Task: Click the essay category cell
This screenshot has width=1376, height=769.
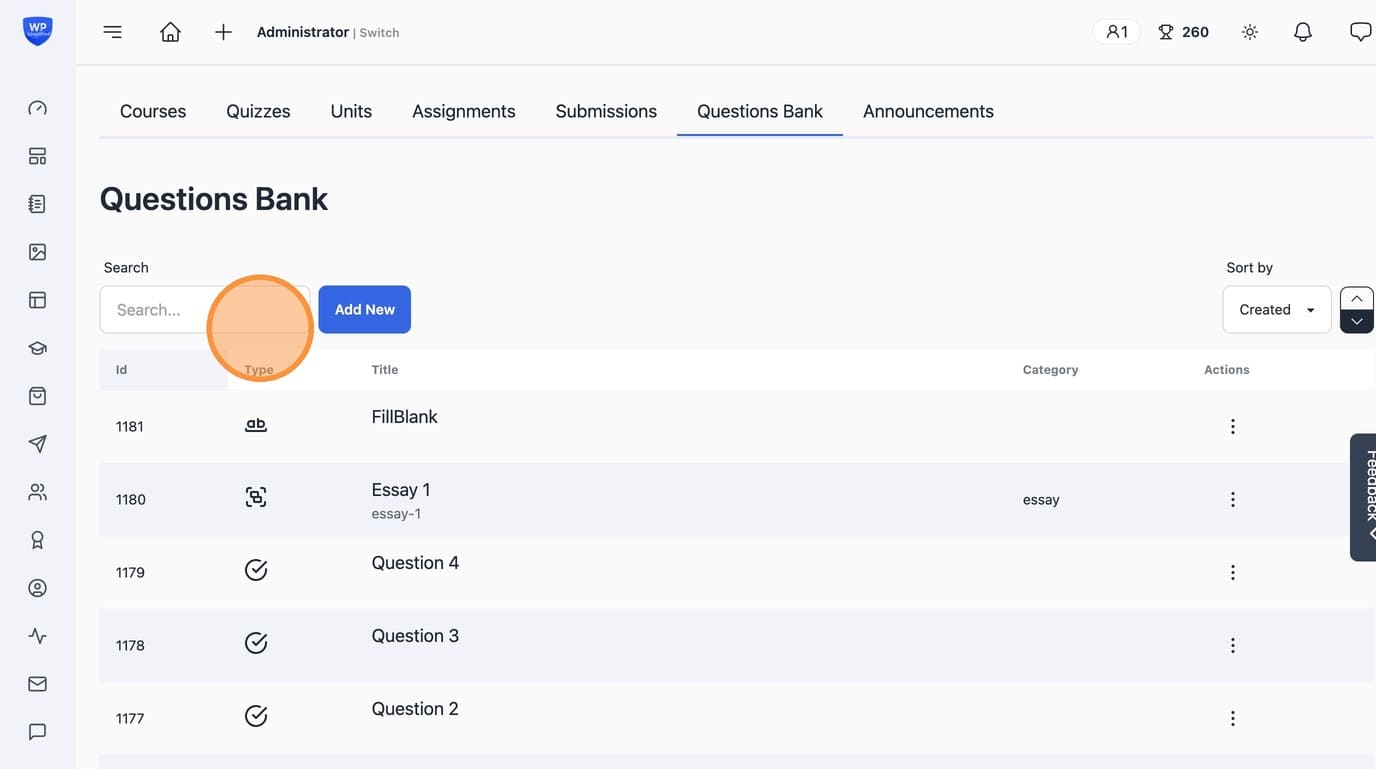Action: pyautogui.click(x=1041, y=499)
